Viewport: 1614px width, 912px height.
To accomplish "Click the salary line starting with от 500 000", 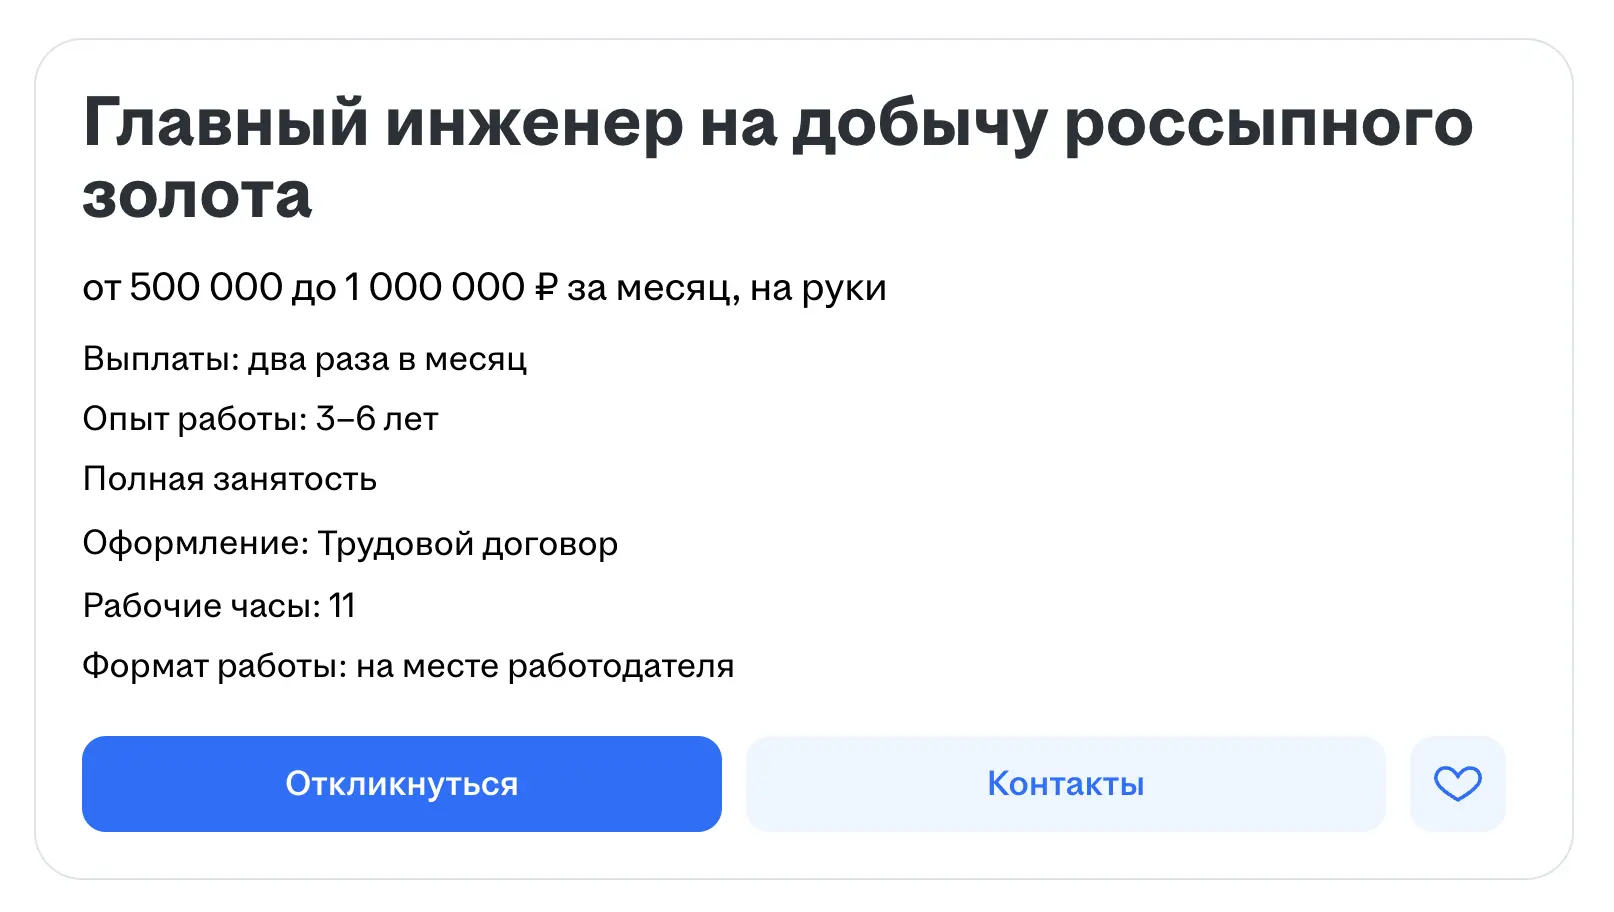I will (484, 288).
